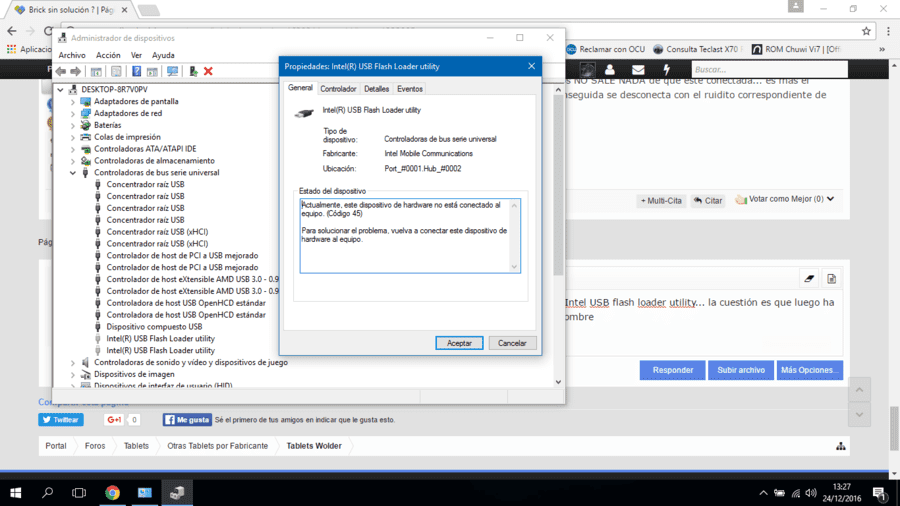Click Más Opciones button
Viewport: 900px width, 506px height.
[810, 370]
